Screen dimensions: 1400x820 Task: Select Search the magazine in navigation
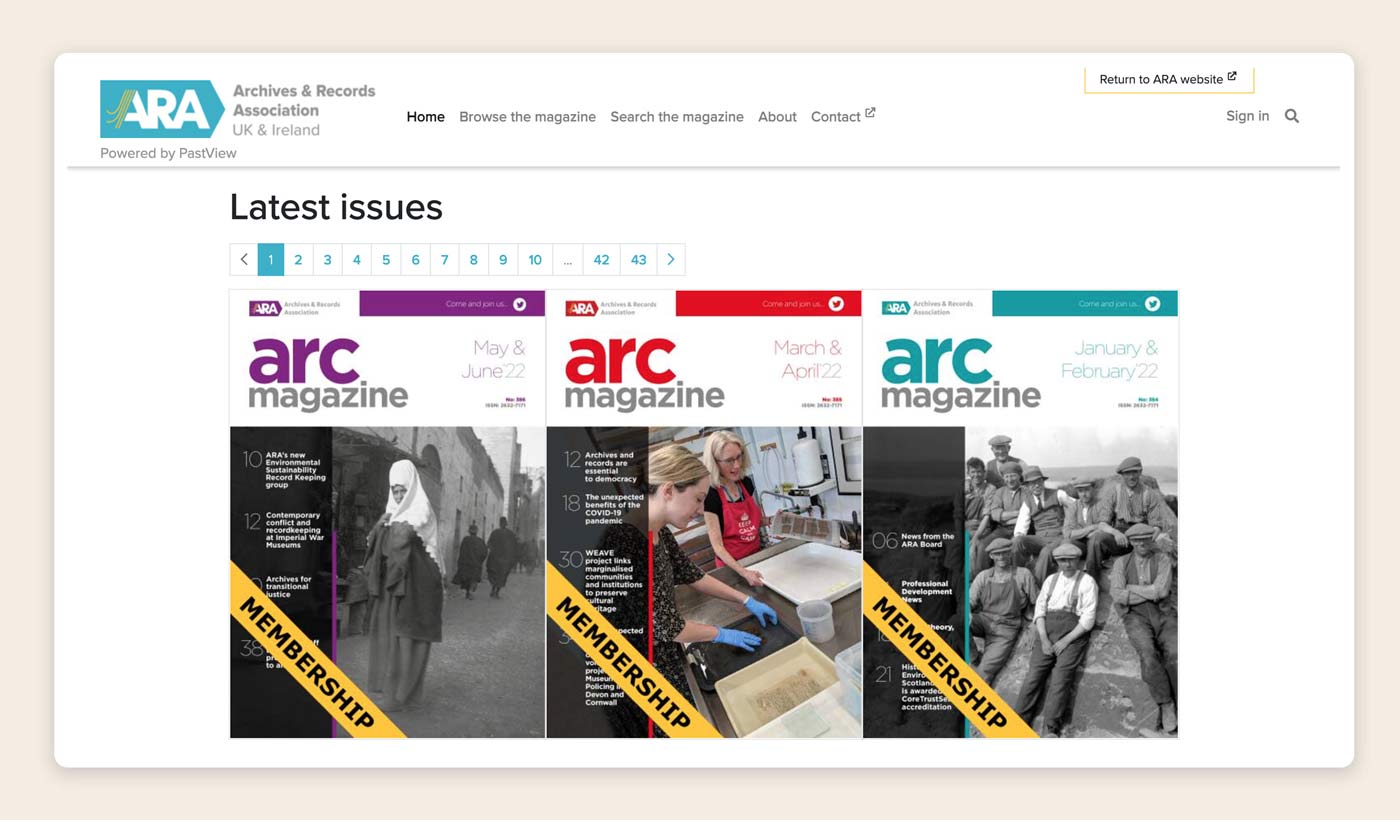tap(677, 117)
